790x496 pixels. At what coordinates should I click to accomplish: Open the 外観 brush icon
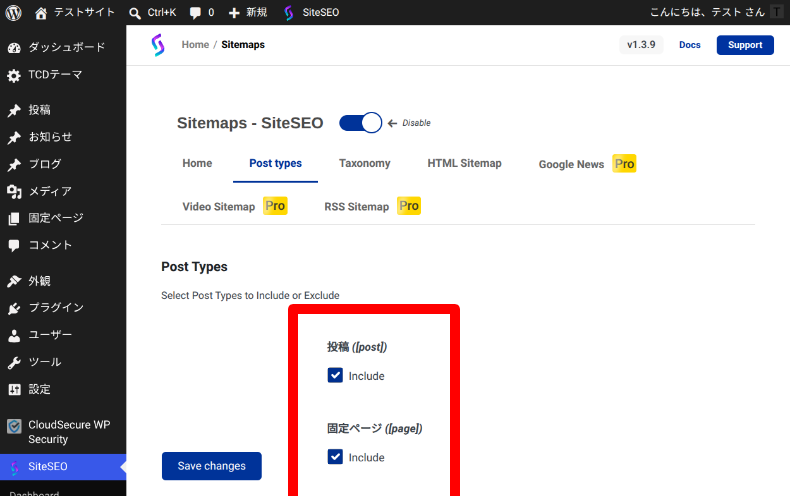(14, 281)
